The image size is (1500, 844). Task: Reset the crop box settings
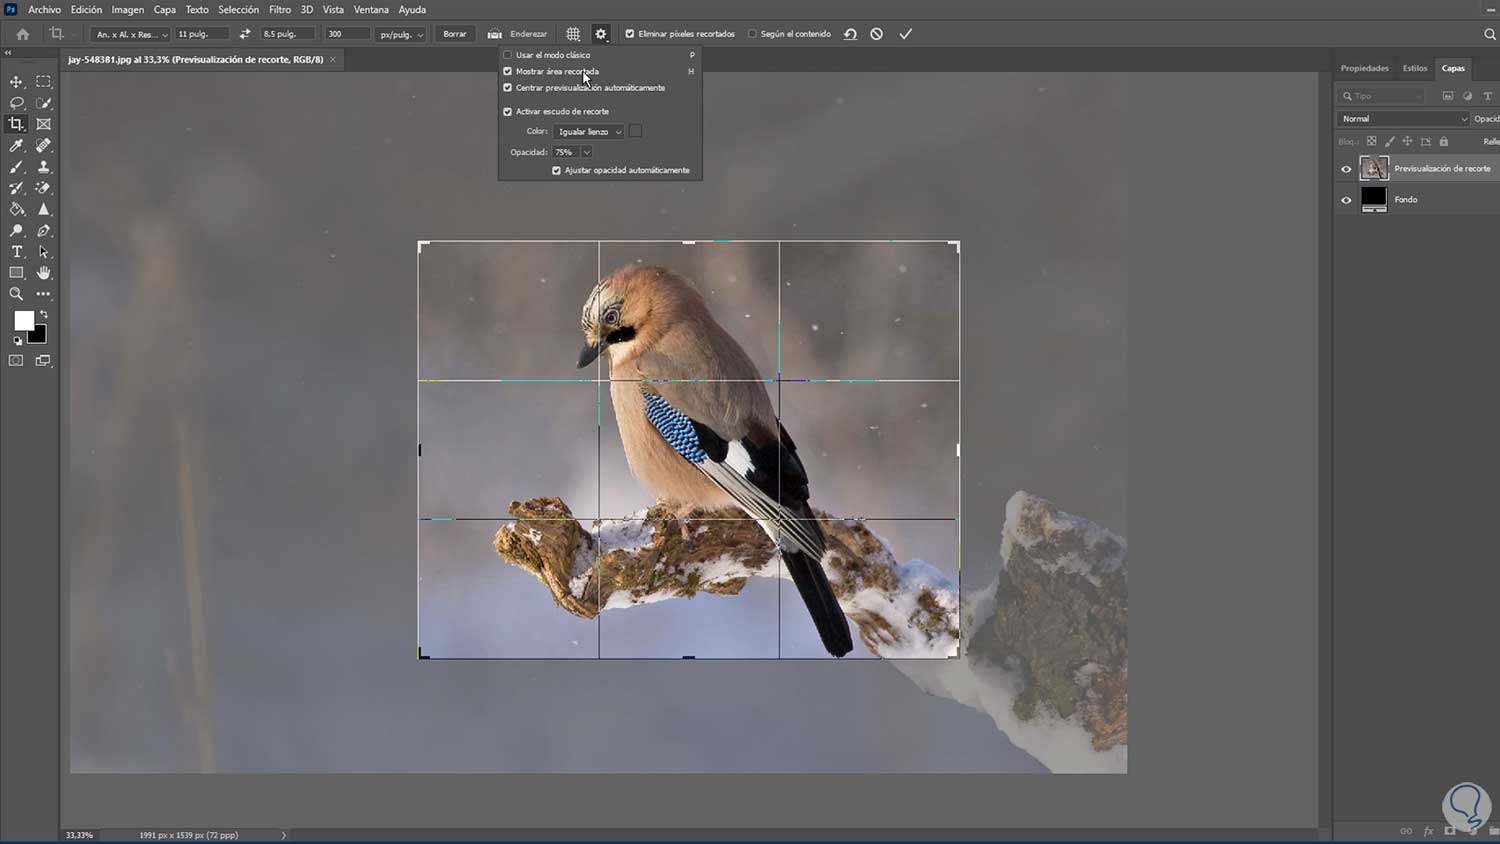(x=850, y=34)
